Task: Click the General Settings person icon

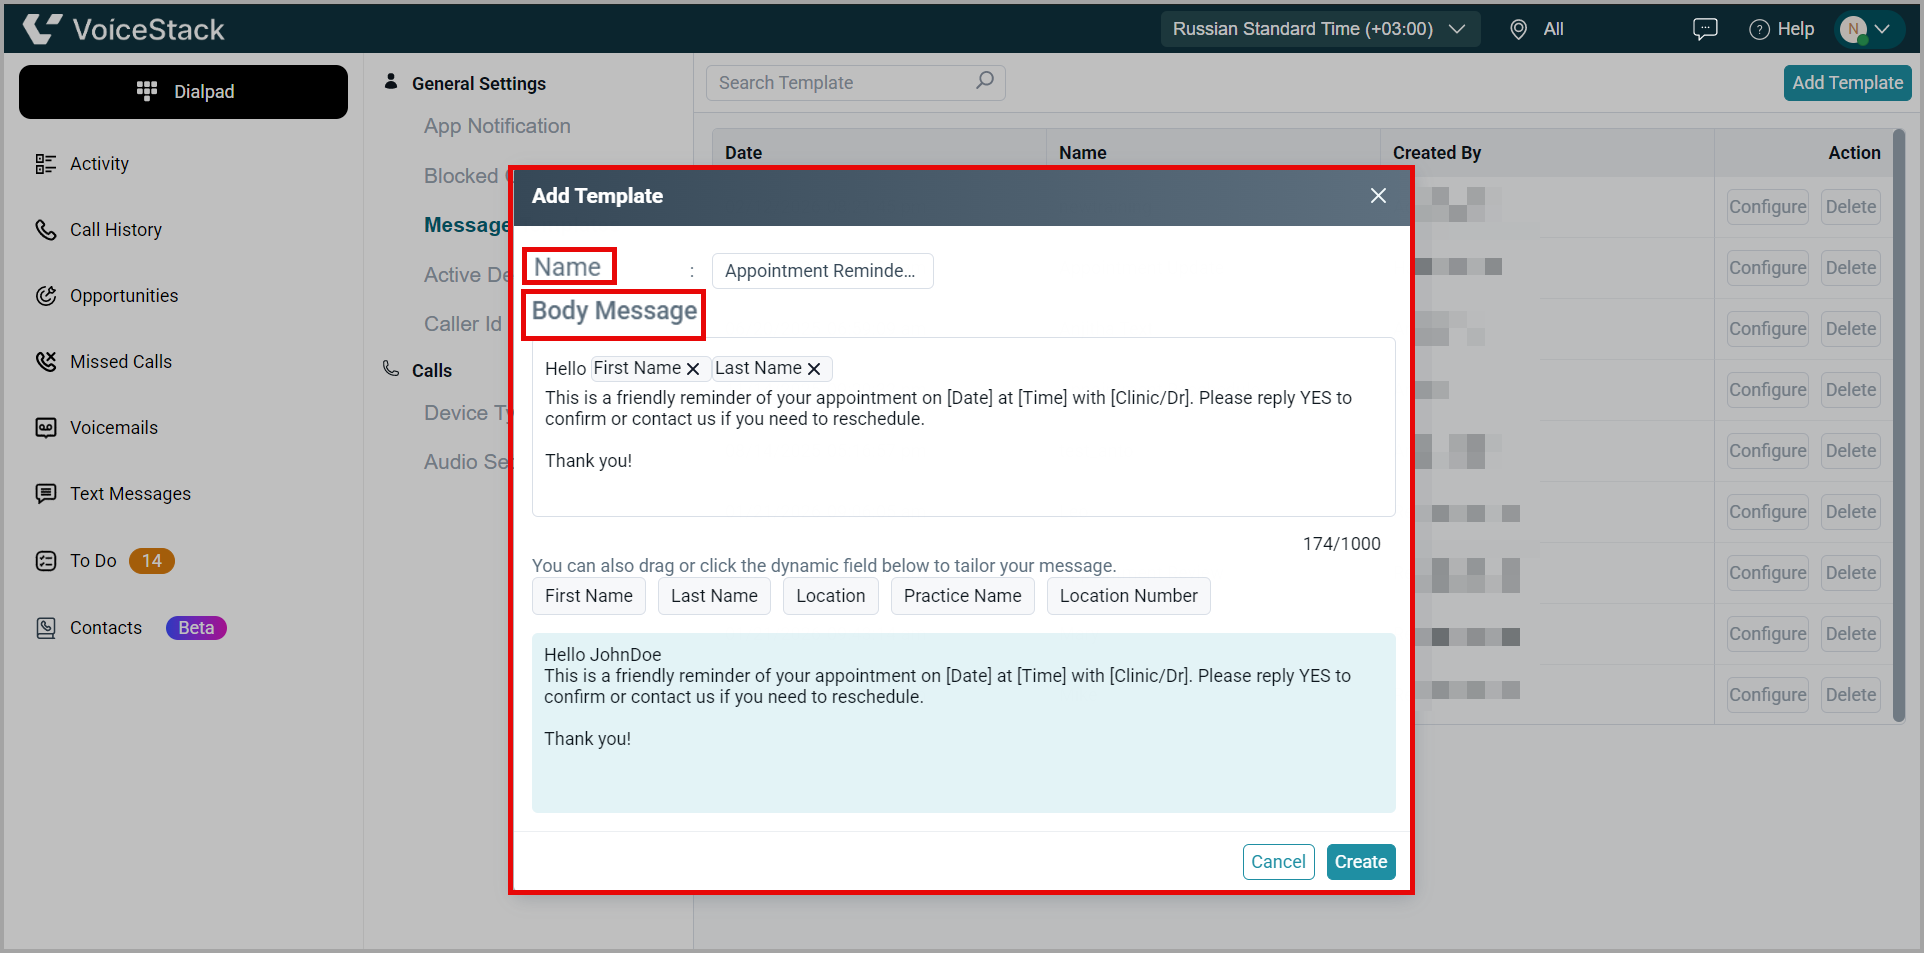Action: coord(391,82)
